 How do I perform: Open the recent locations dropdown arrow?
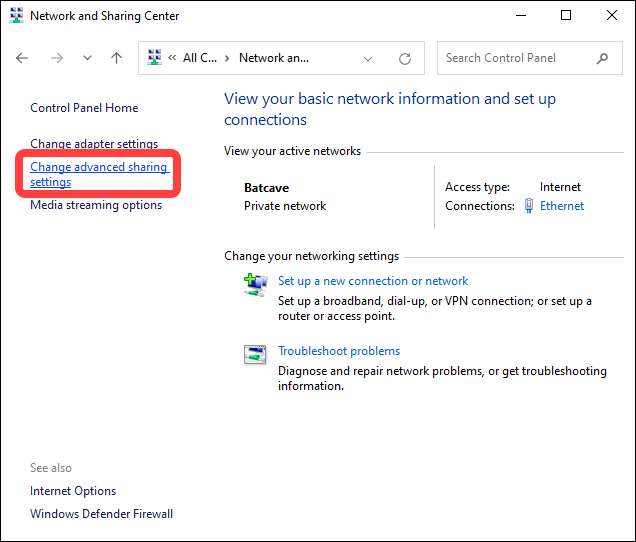click(x=87, y=58)
